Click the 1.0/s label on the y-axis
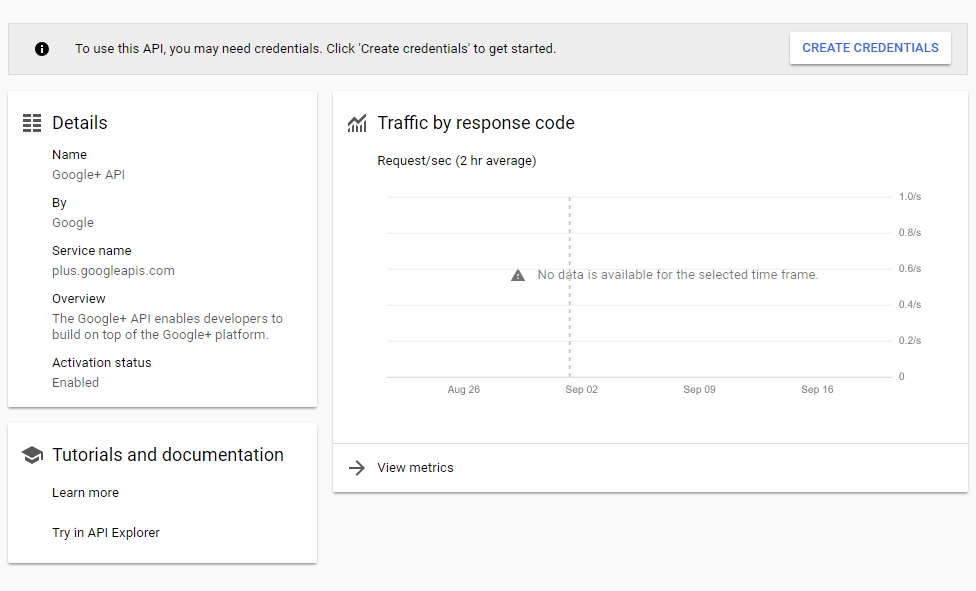Image resolution: width=976 pixels, height=591 pixels. point(909,197)
